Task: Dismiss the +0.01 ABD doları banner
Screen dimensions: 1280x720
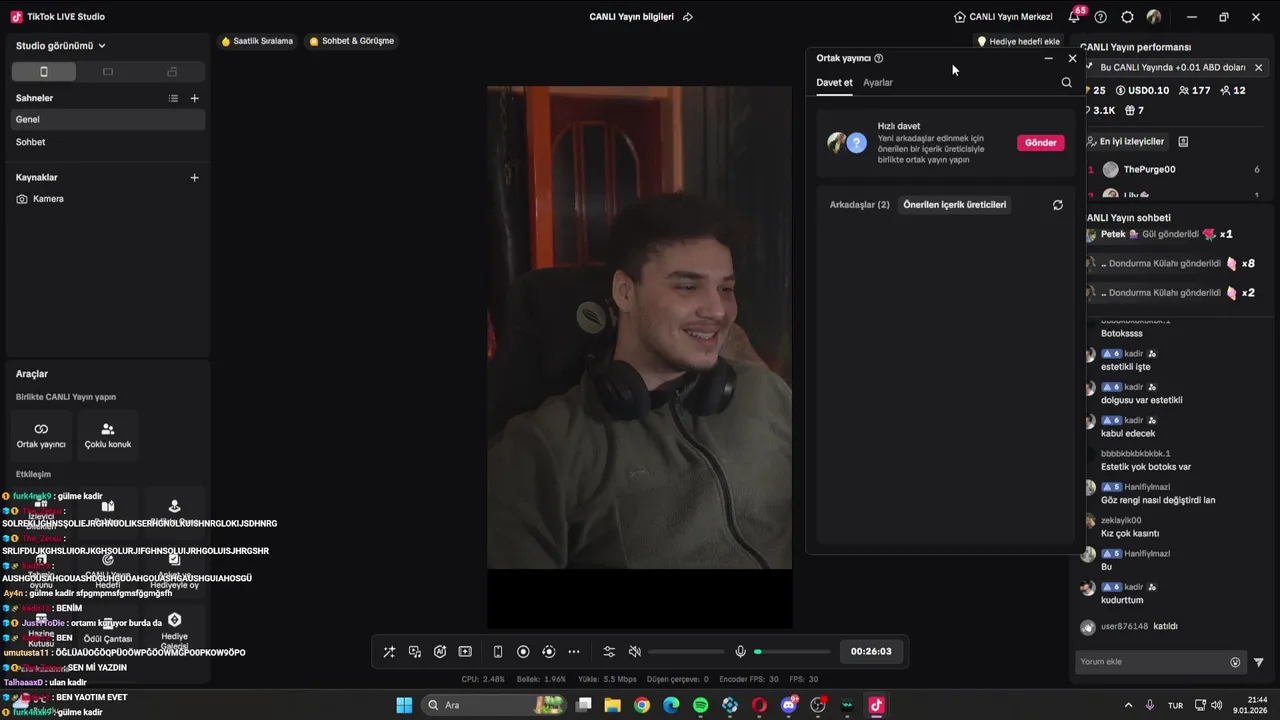Action: [1258, 68]
